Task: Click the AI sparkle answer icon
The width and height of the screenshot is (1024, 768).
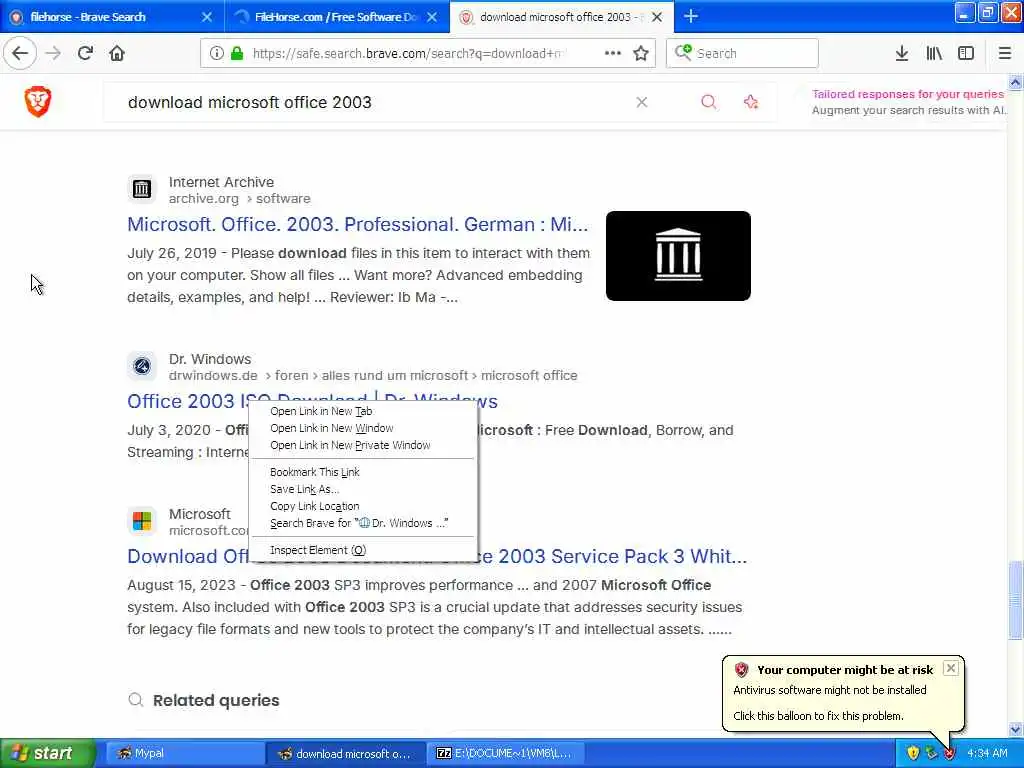Action: pos(751,102)
